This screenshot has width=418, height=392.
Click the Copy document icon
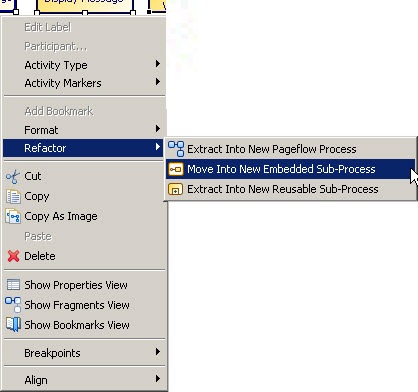coord(13,196)
